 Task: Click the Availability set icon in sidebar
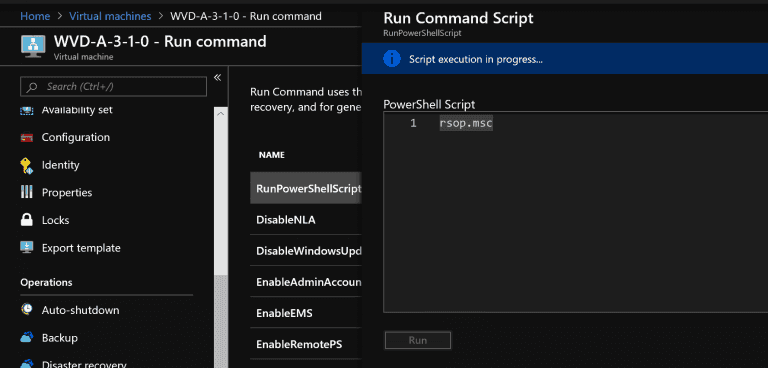26,110
